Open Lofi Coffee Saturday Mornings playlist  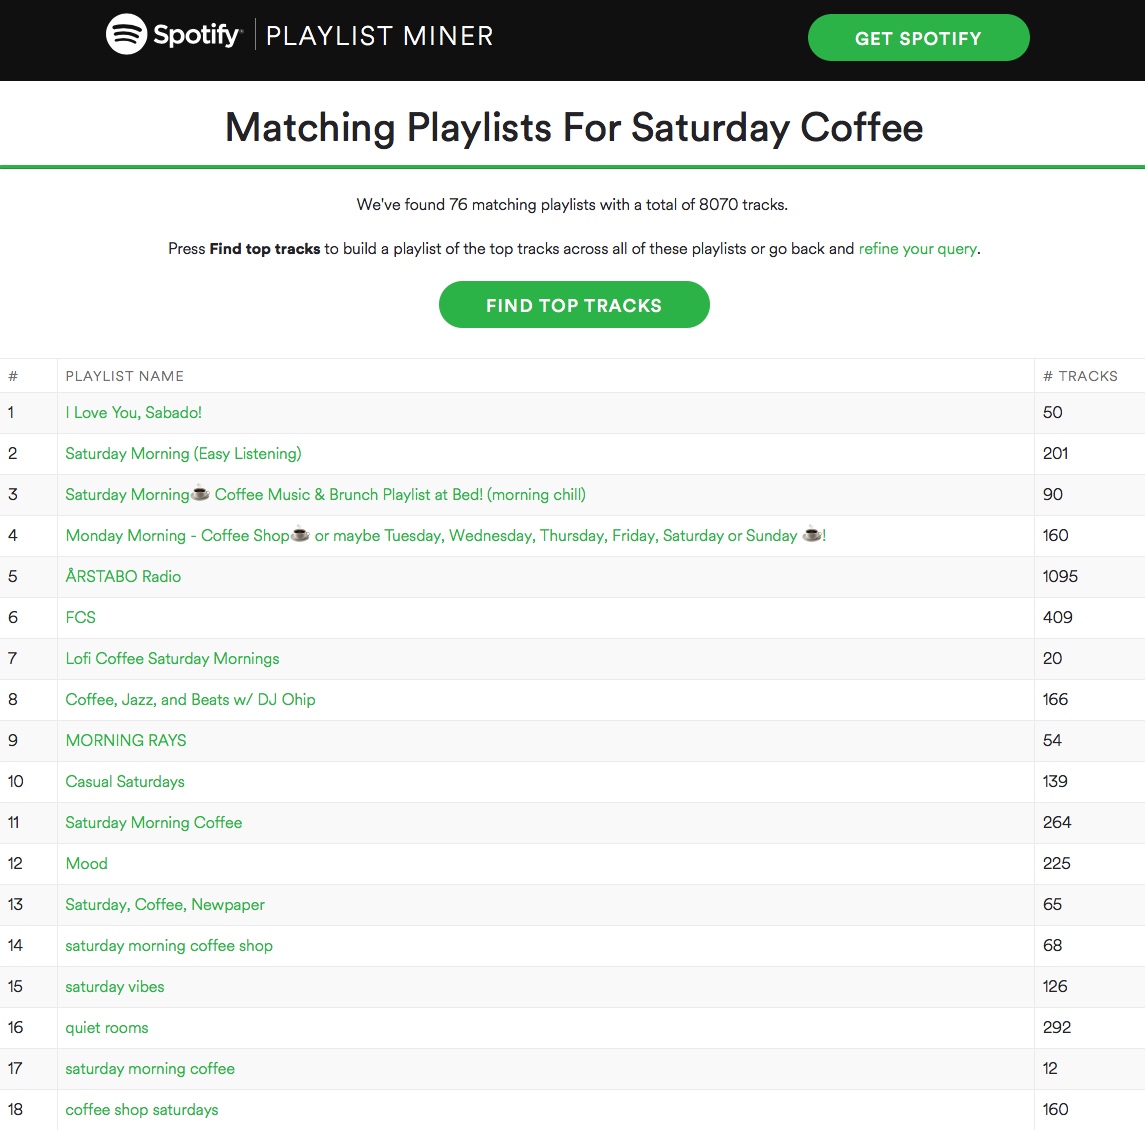point(172,659)
